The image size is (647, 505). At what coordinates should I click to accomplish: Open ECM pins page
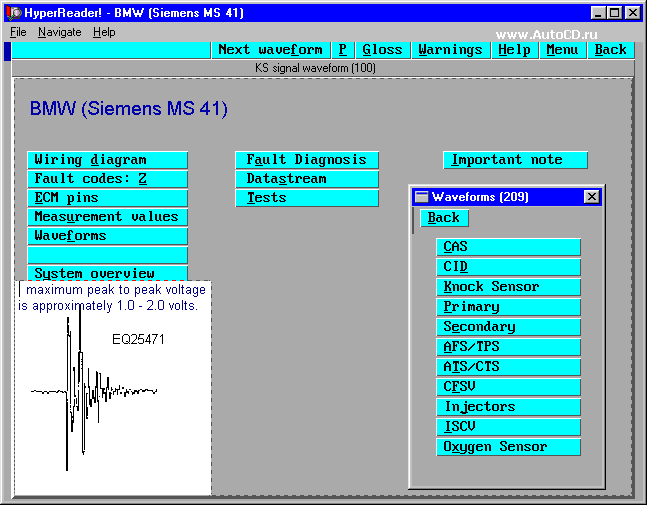[x=108, y=198]
